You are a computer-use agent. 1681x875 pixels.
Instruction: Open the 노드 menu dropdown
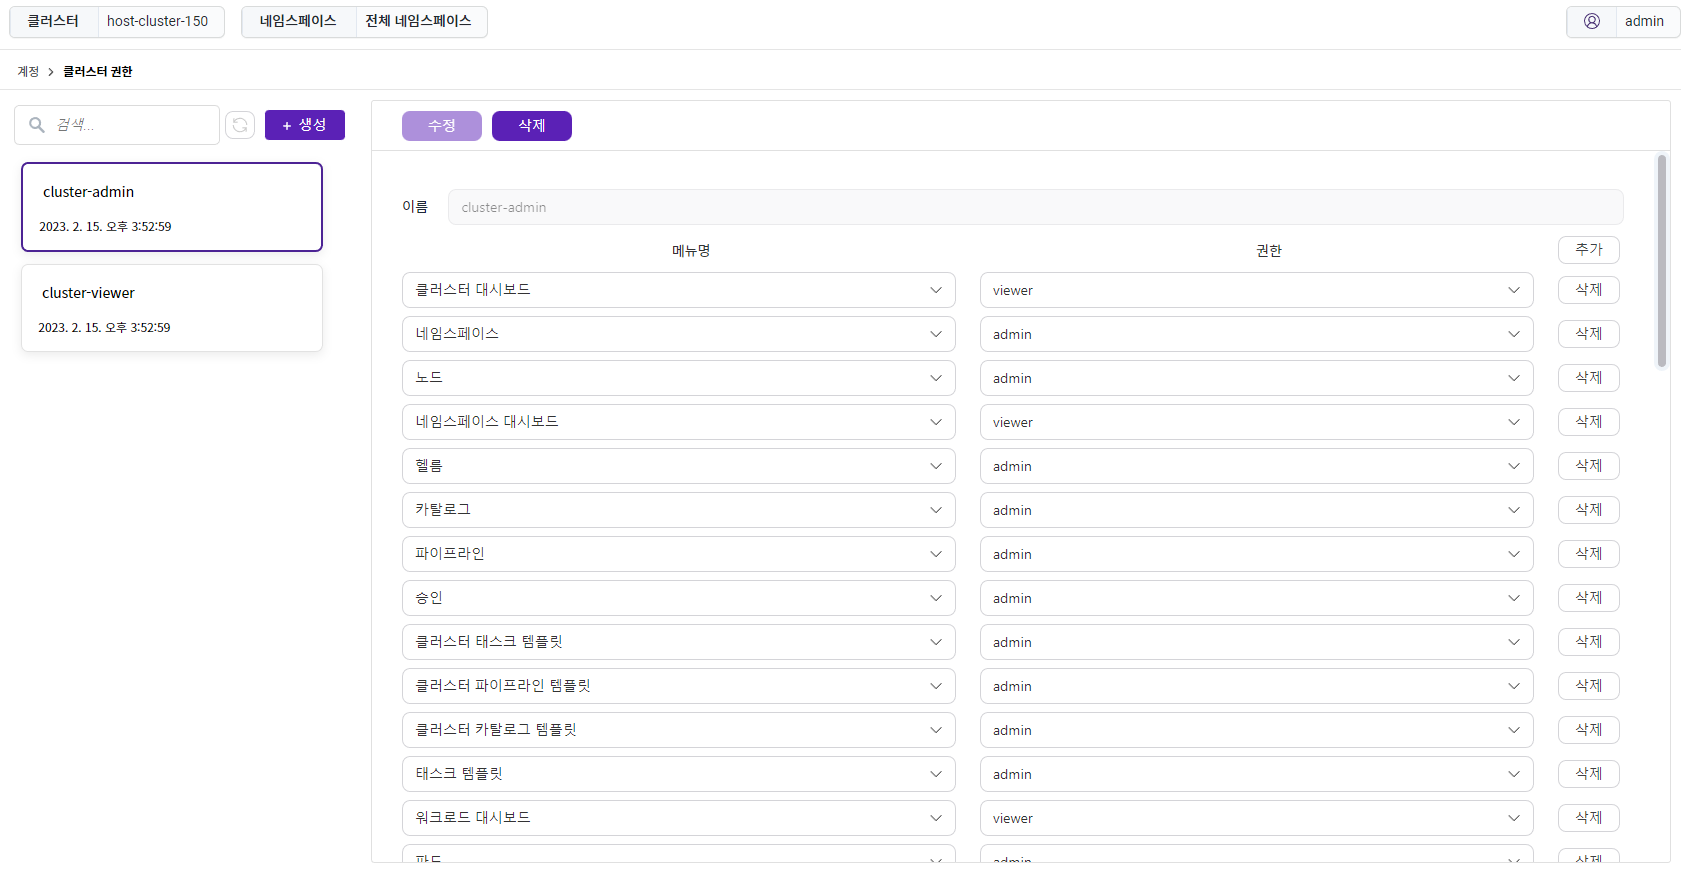pos(679,378)
